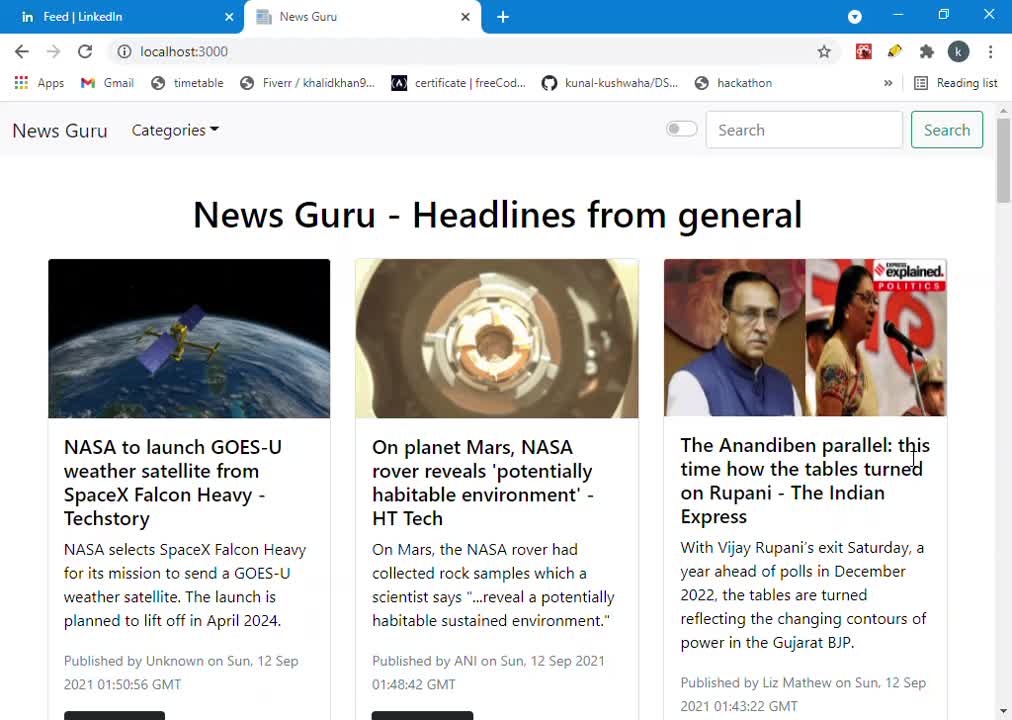Click 'With Vijay Rupani's exit' description text

tap(804, 595)
